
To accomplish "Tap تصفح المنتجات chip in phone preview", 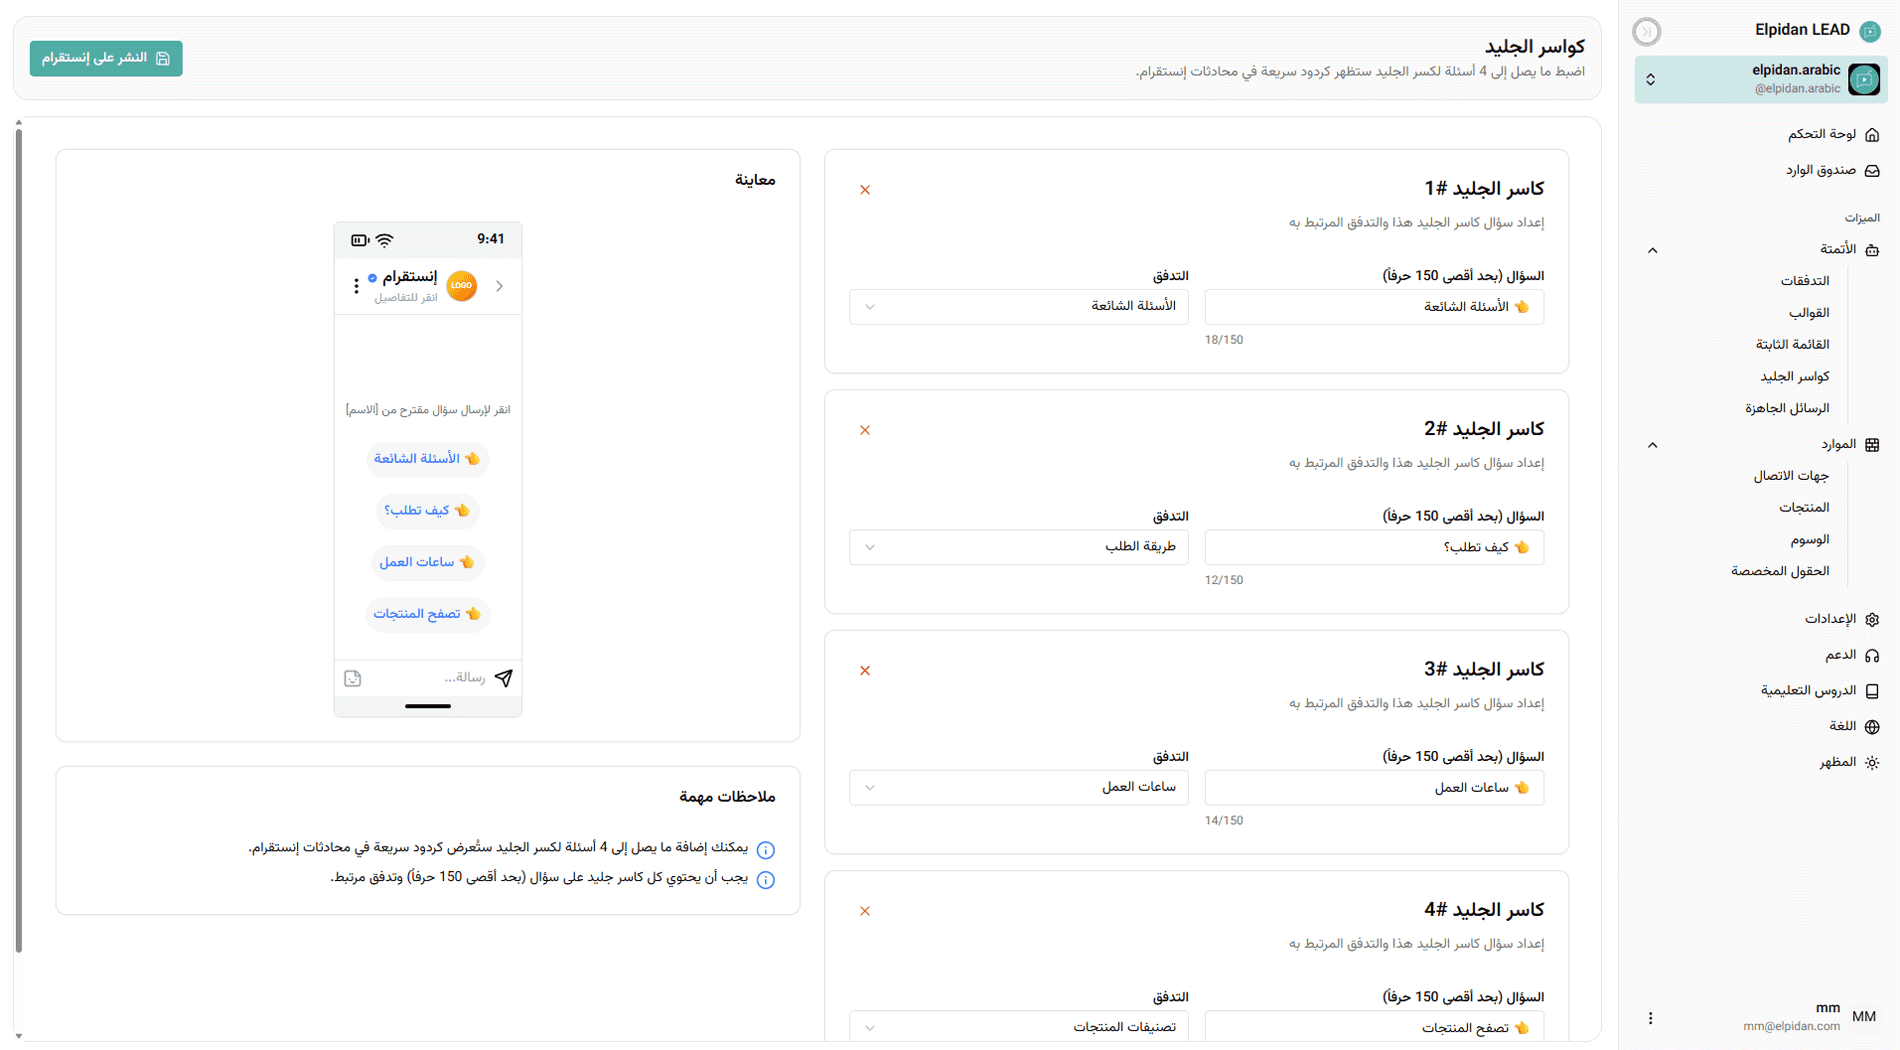I will (x=427, y=614).
